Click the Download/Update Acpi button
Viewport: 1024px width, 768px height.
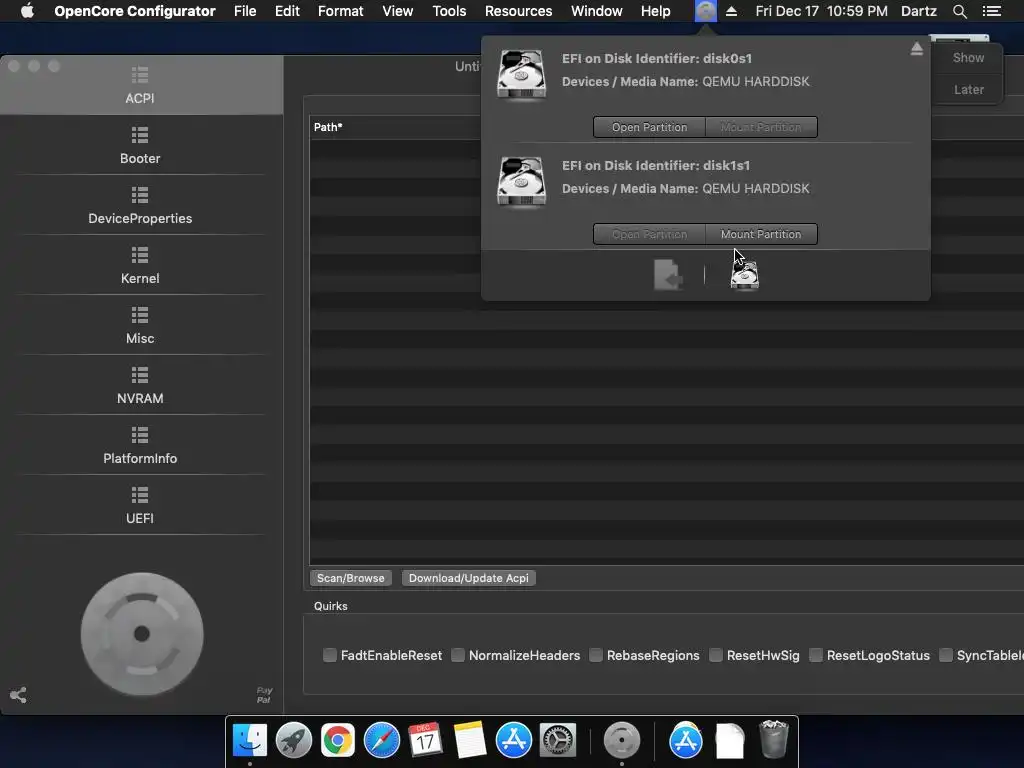[x=468, y=578]
